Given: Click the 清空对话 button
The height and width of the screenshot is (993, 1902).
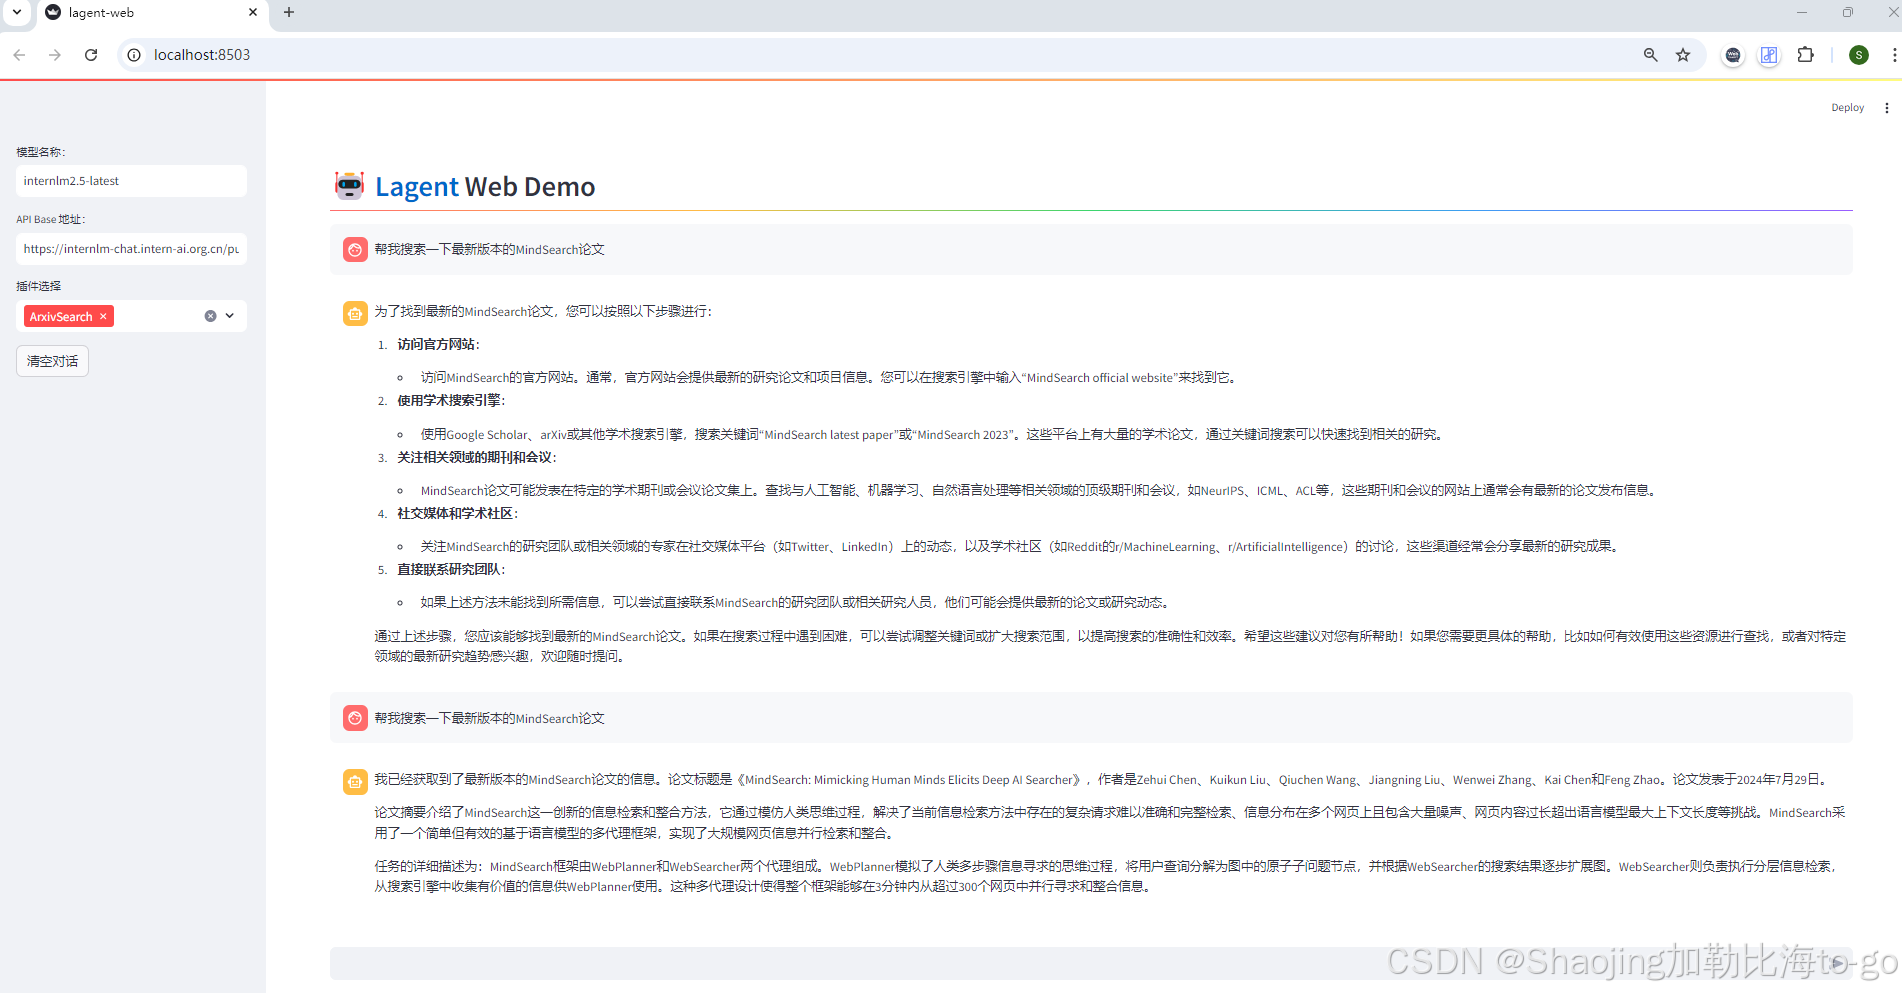Looking at the screenshot, I should pos(52,361).
